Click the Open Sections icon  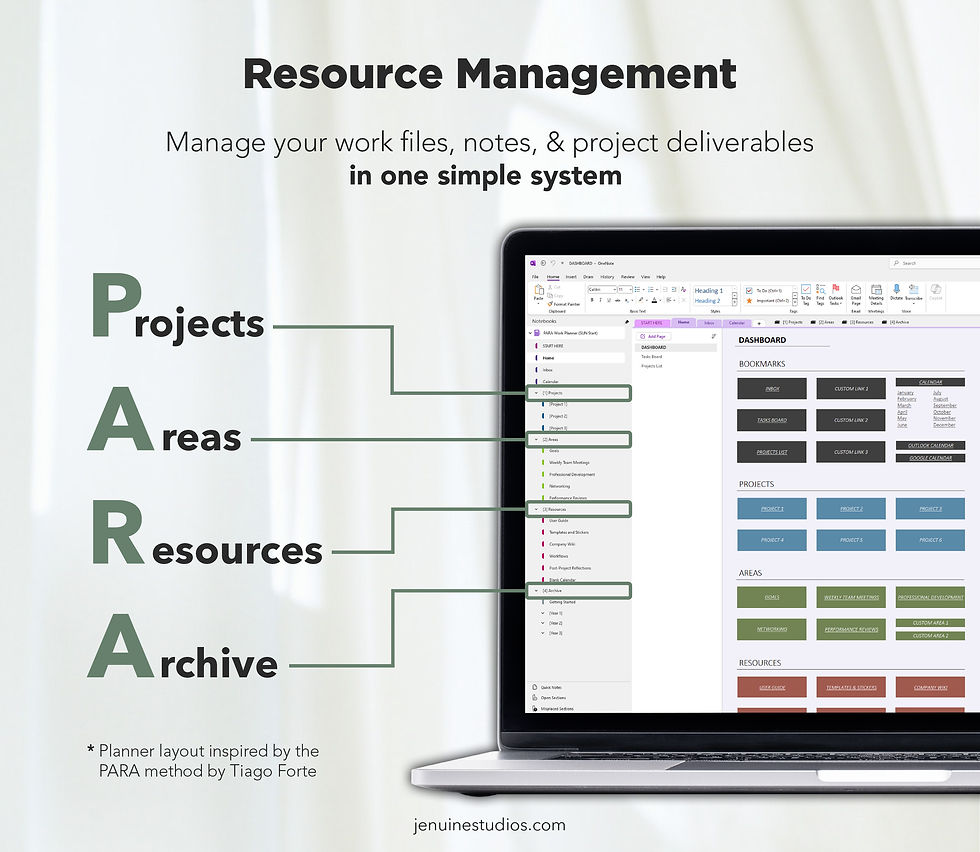(x=534, y=698)
